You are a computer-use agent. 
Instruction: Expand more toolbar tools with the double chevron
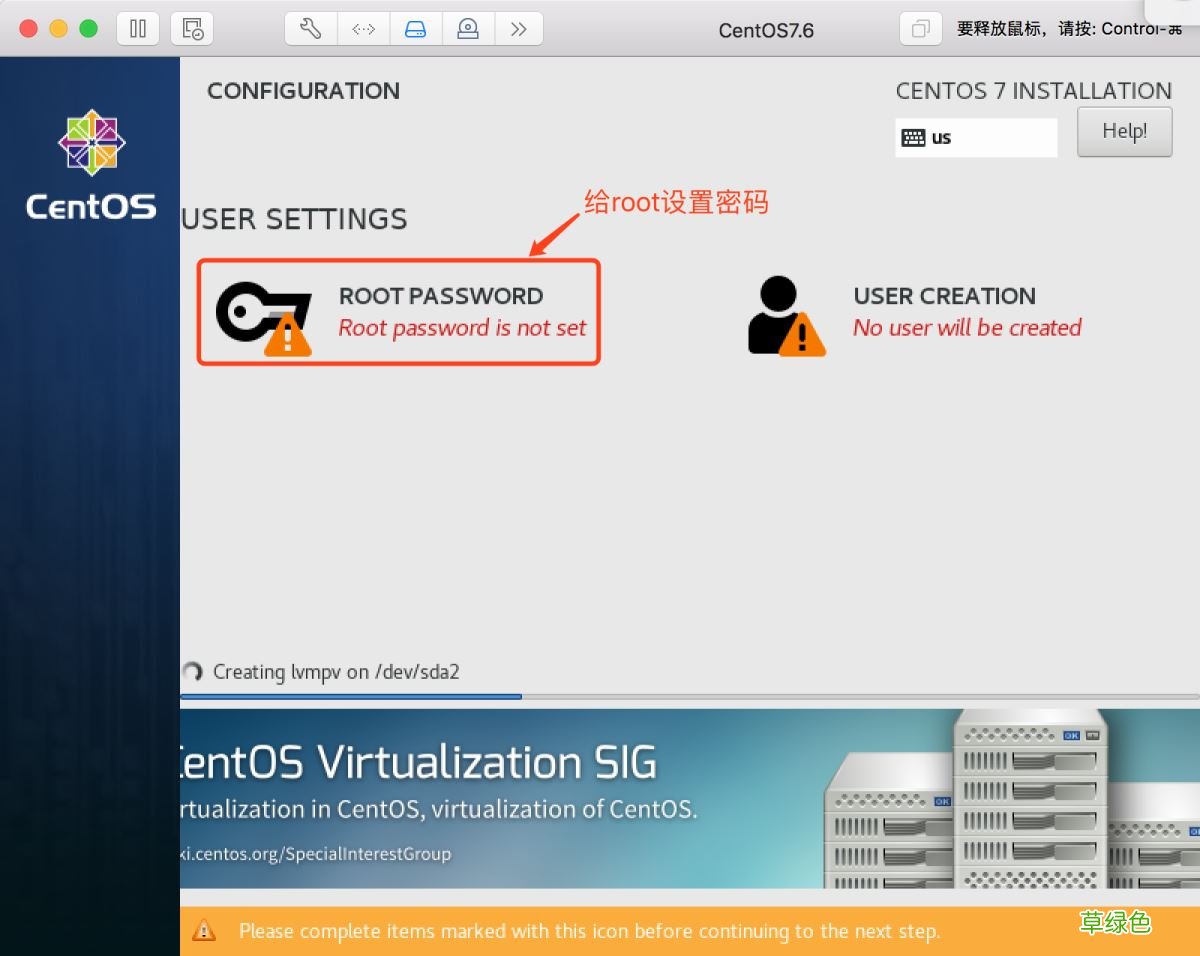(x=519, y=28)
